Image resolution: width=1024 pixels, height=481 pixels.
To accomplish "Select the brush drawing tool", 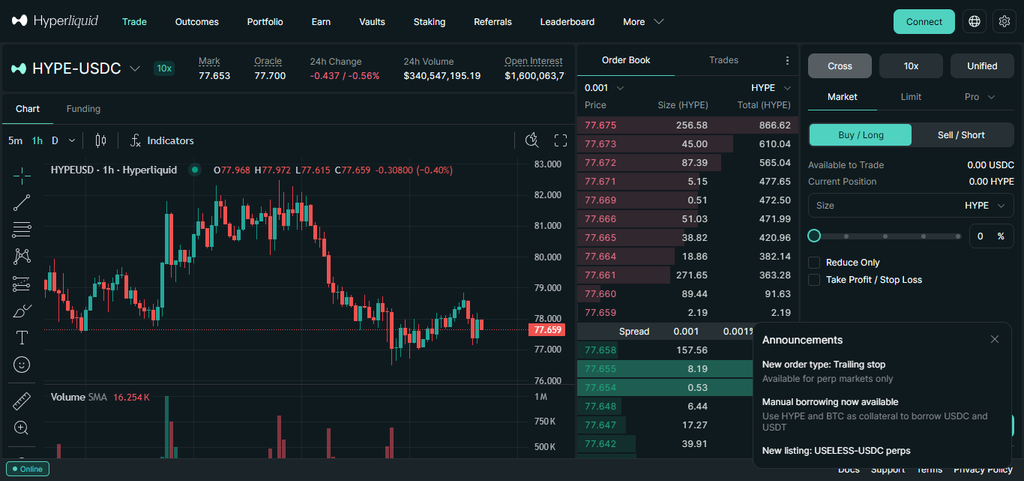I will [x=22, y=311].
